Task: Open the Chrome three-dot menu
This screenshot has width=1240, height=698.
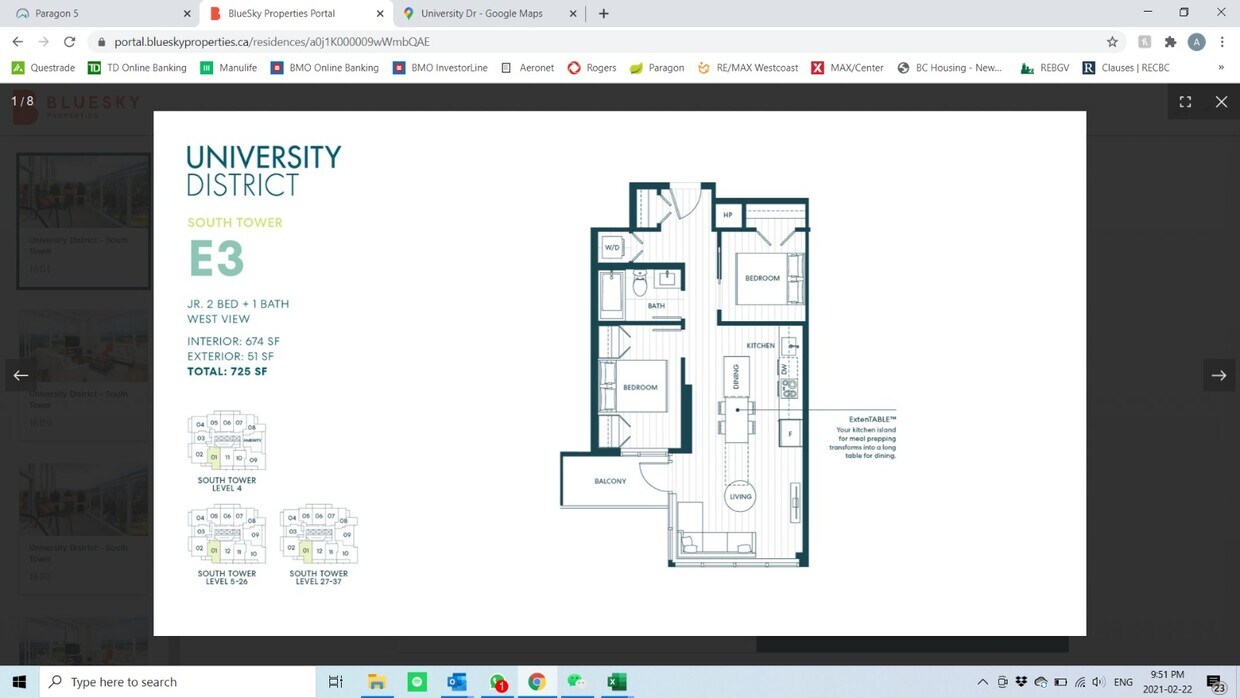Action: coord(1222,42)
